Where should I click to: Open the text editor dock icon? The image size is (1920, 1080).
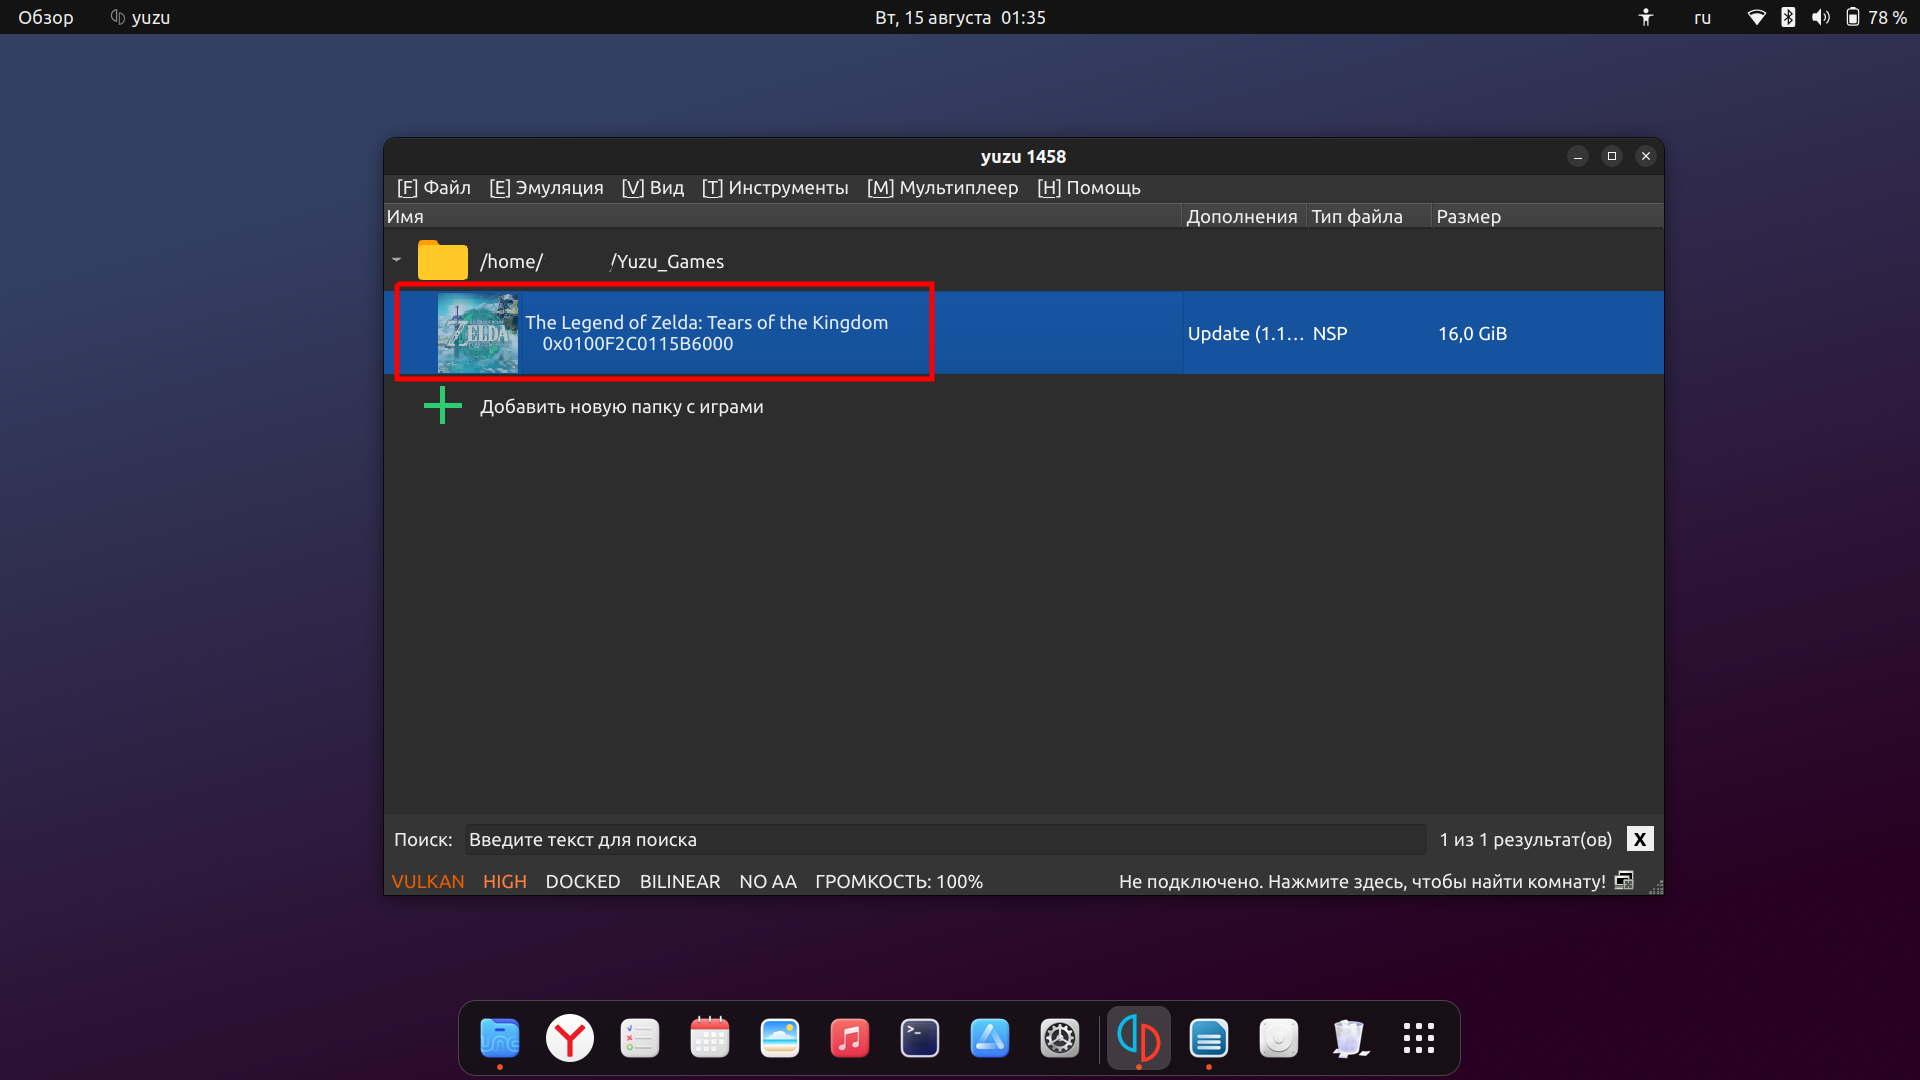[1209, 1038]
